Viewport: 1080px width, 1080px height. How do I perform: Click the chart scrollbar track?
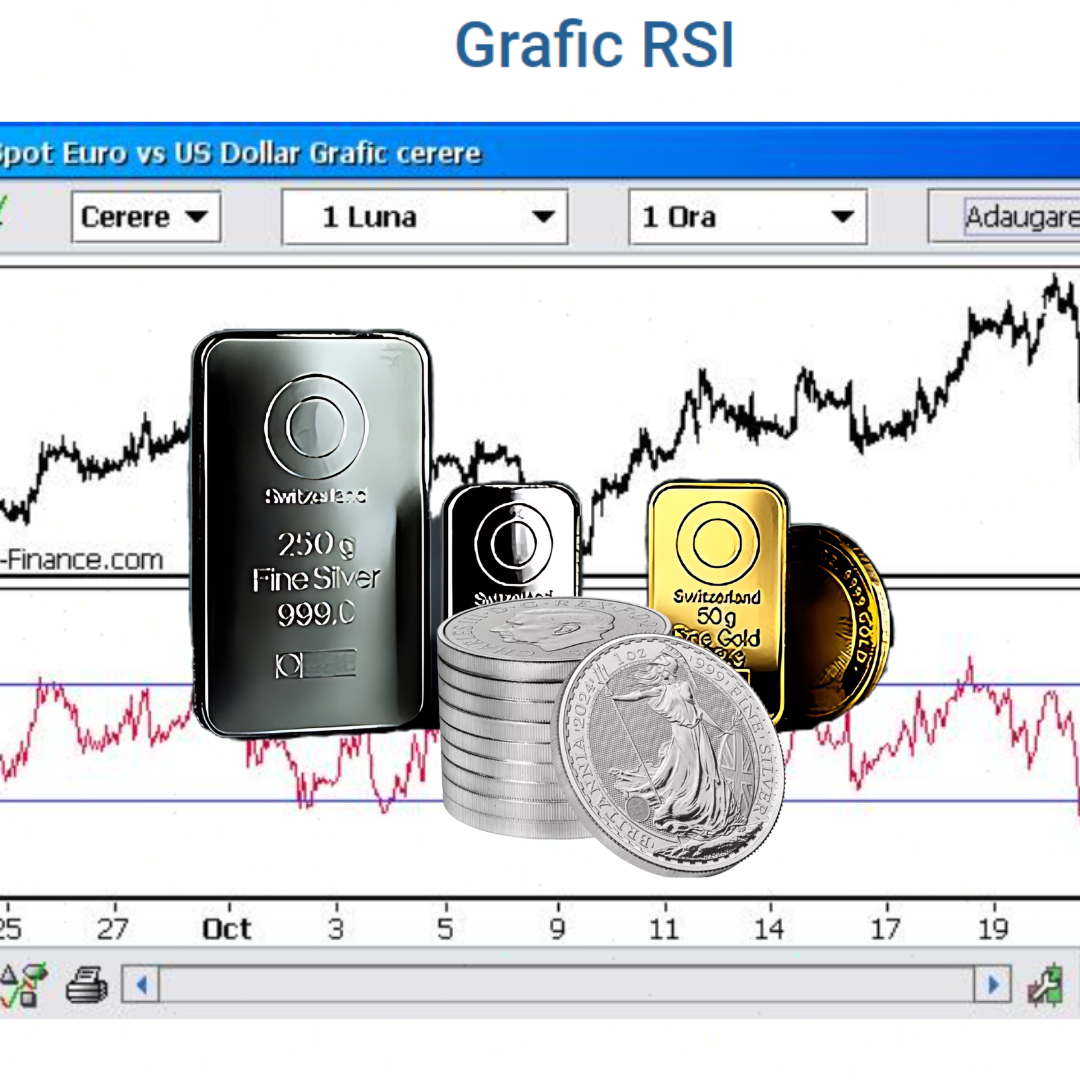coord(566,984)
